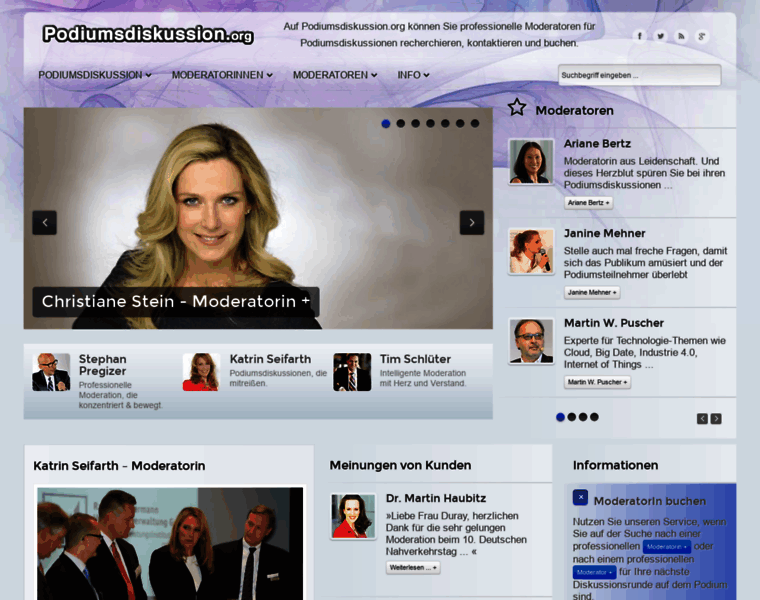Select third slide dot in main slider
This screenshot has width=760, height=600.
(415, 124)
